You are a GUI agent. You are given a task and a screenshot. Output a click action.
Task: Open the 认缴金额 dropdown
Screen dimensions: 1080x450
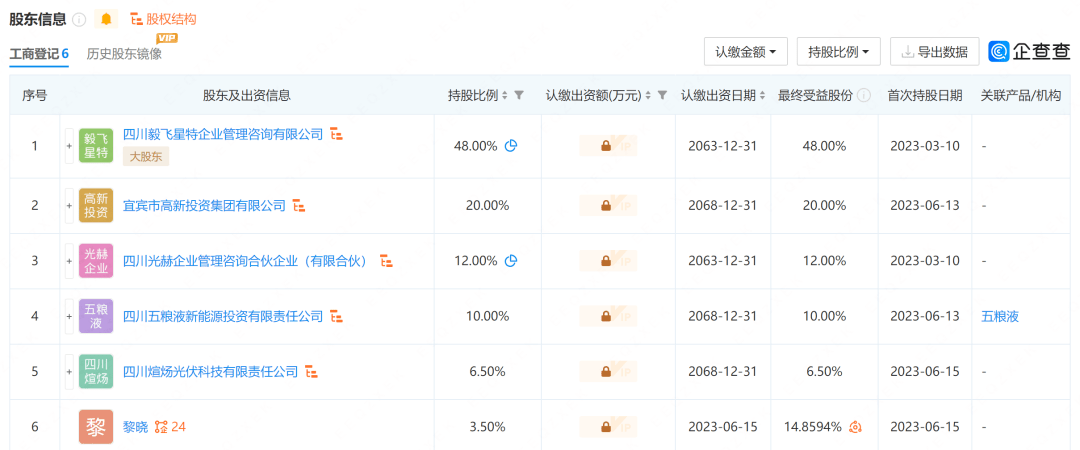pos(746,52)
